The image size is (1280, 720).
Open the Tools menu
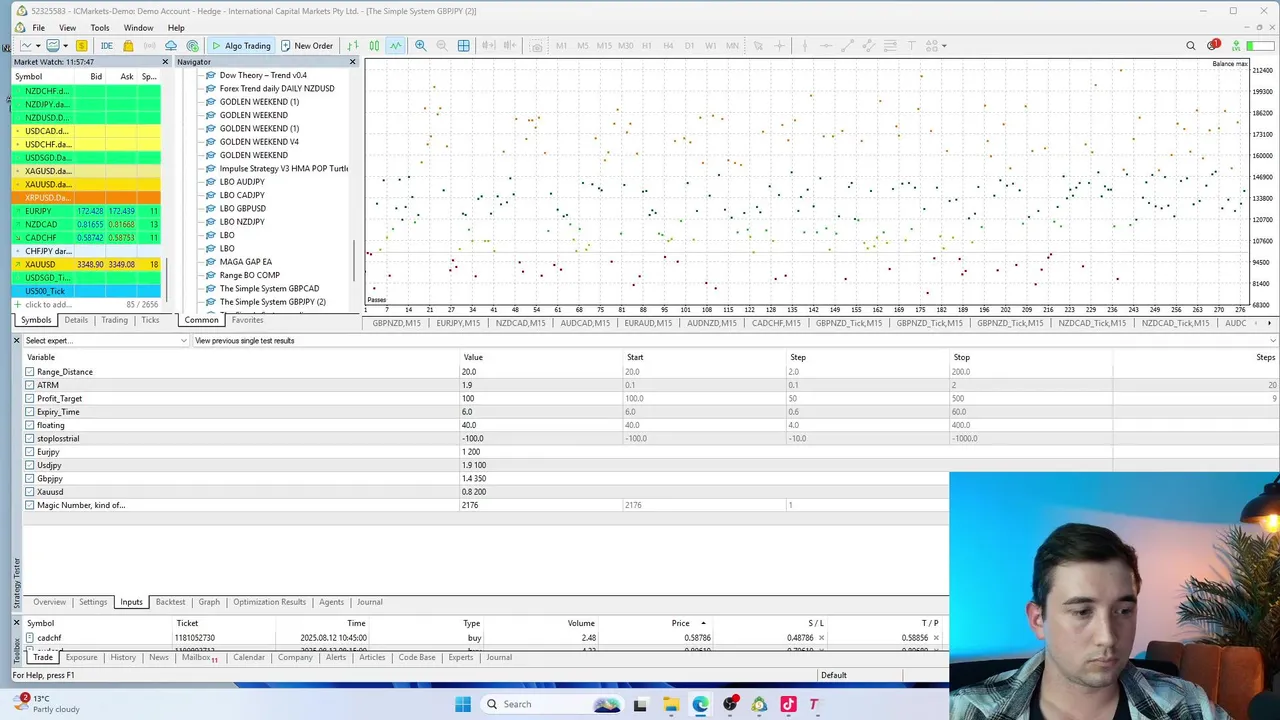click(x=100, y=27)
